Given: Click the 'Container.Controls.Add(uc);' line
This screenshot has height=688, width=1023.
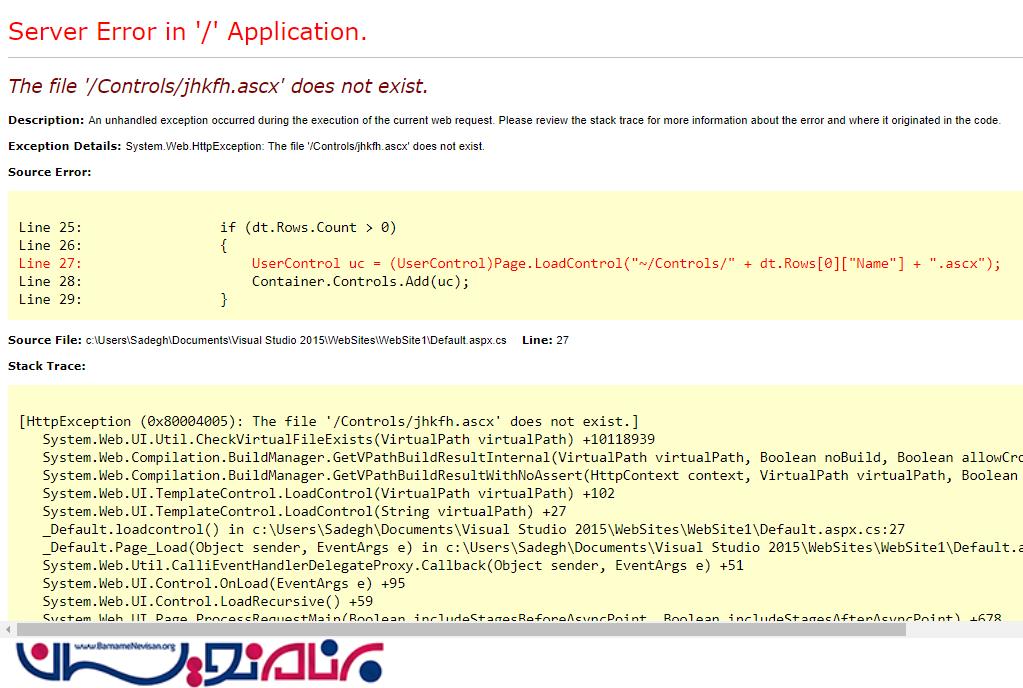Looking at the screenshot, I should (360, 281).
